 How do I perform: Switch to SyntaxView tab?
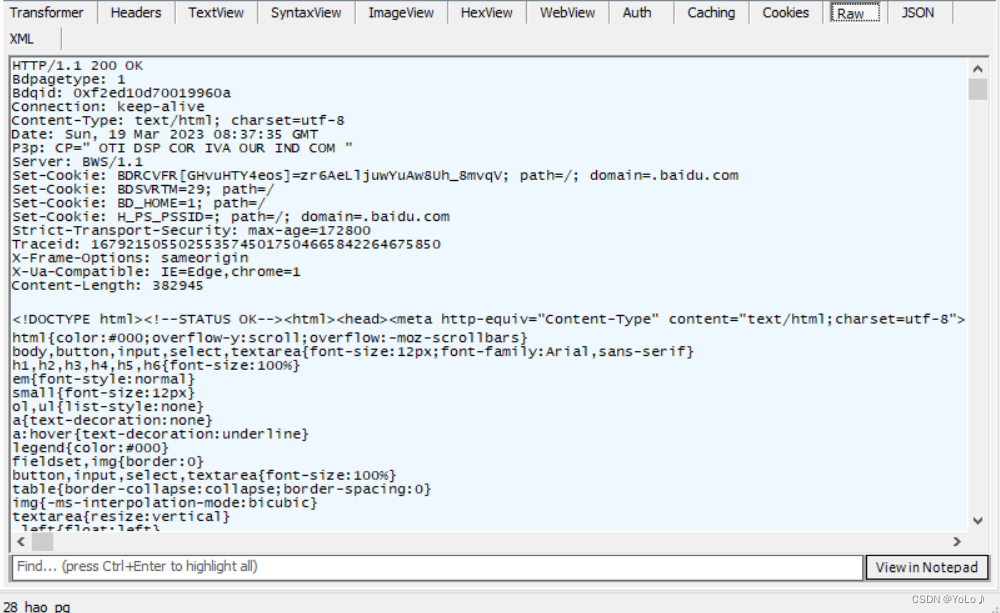(306, 13)
